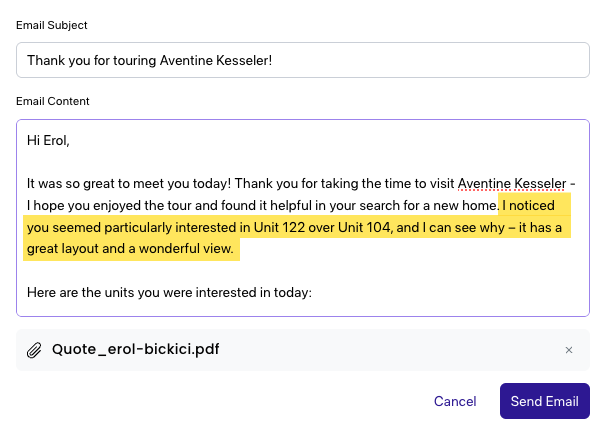
Task: Click the Email Content label
Action: pyautogui.click(x=52, y=101)
